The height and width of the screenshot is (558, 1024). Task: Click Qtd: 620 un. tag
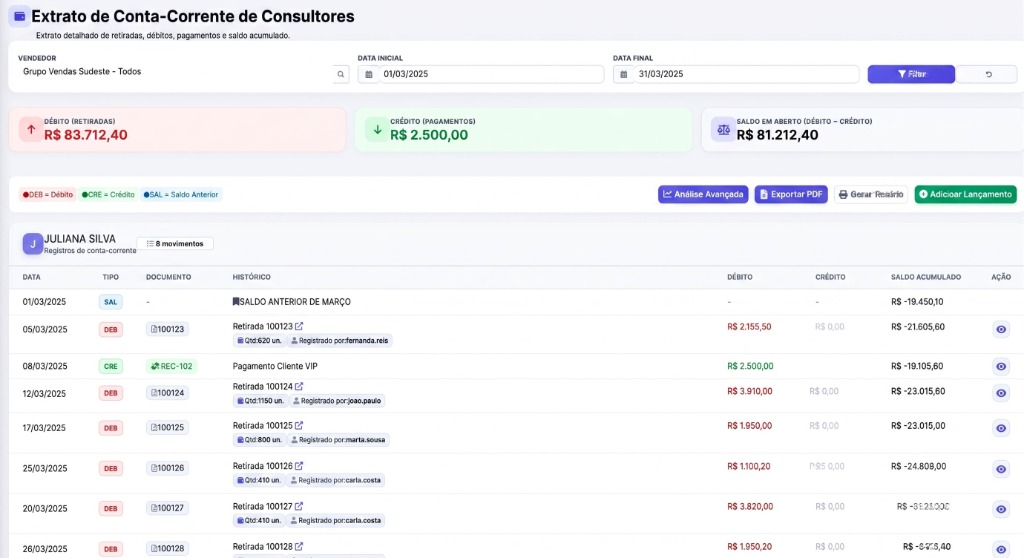click(x=259, y=340)
